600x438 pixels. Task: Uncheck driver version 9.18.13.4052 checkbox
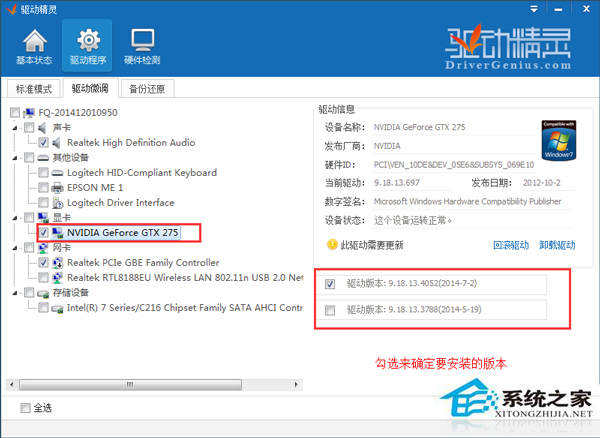click(331, 284)
